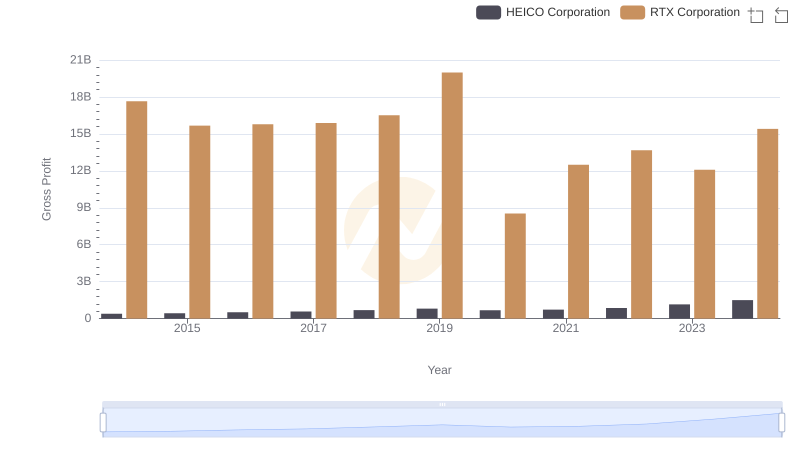
Task: Click the top grip of the zoom slider
Action: (x=442, y=404)
